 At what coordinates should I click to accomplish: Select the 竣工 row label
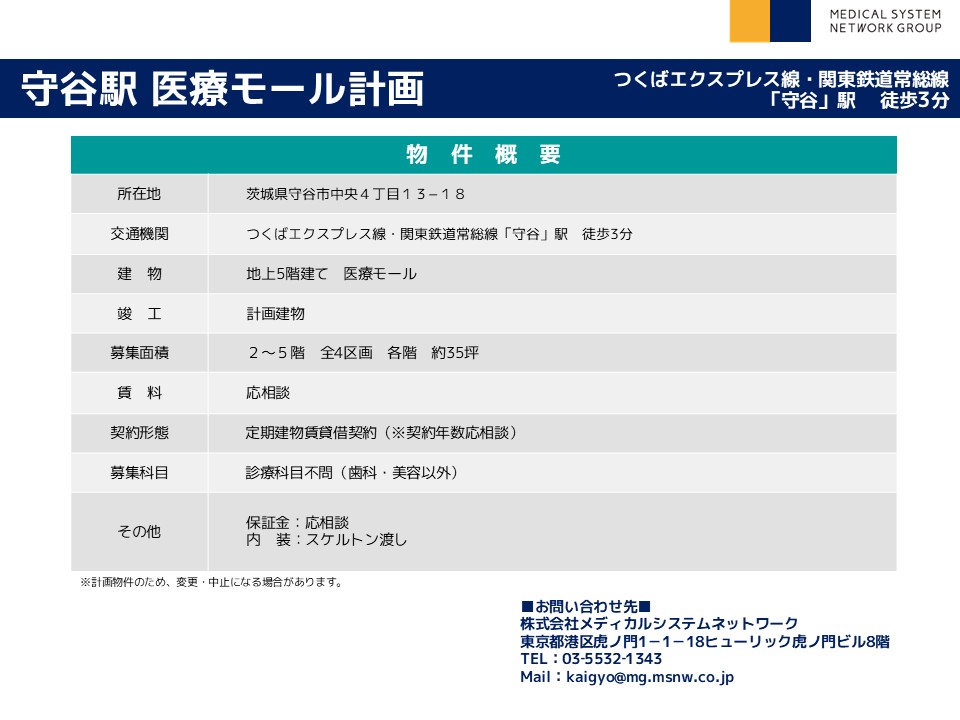tap(139, 314)
